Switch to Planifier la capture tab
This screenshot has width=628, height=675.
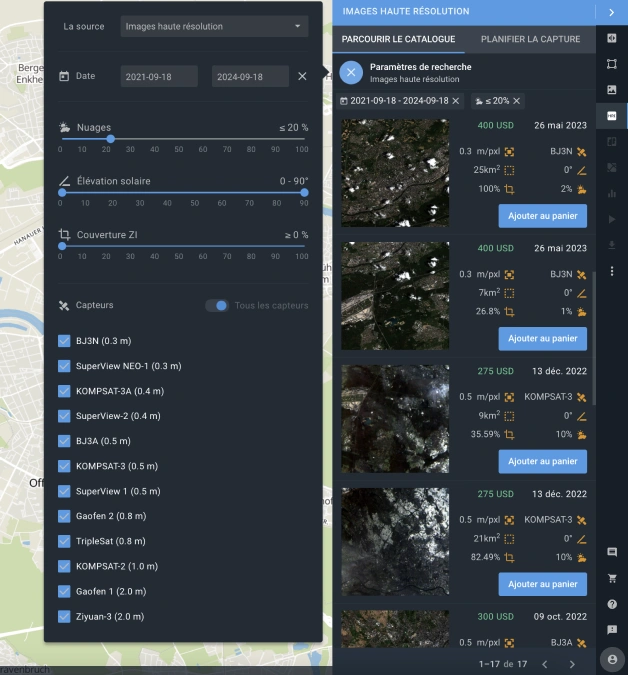pos(530,39)
